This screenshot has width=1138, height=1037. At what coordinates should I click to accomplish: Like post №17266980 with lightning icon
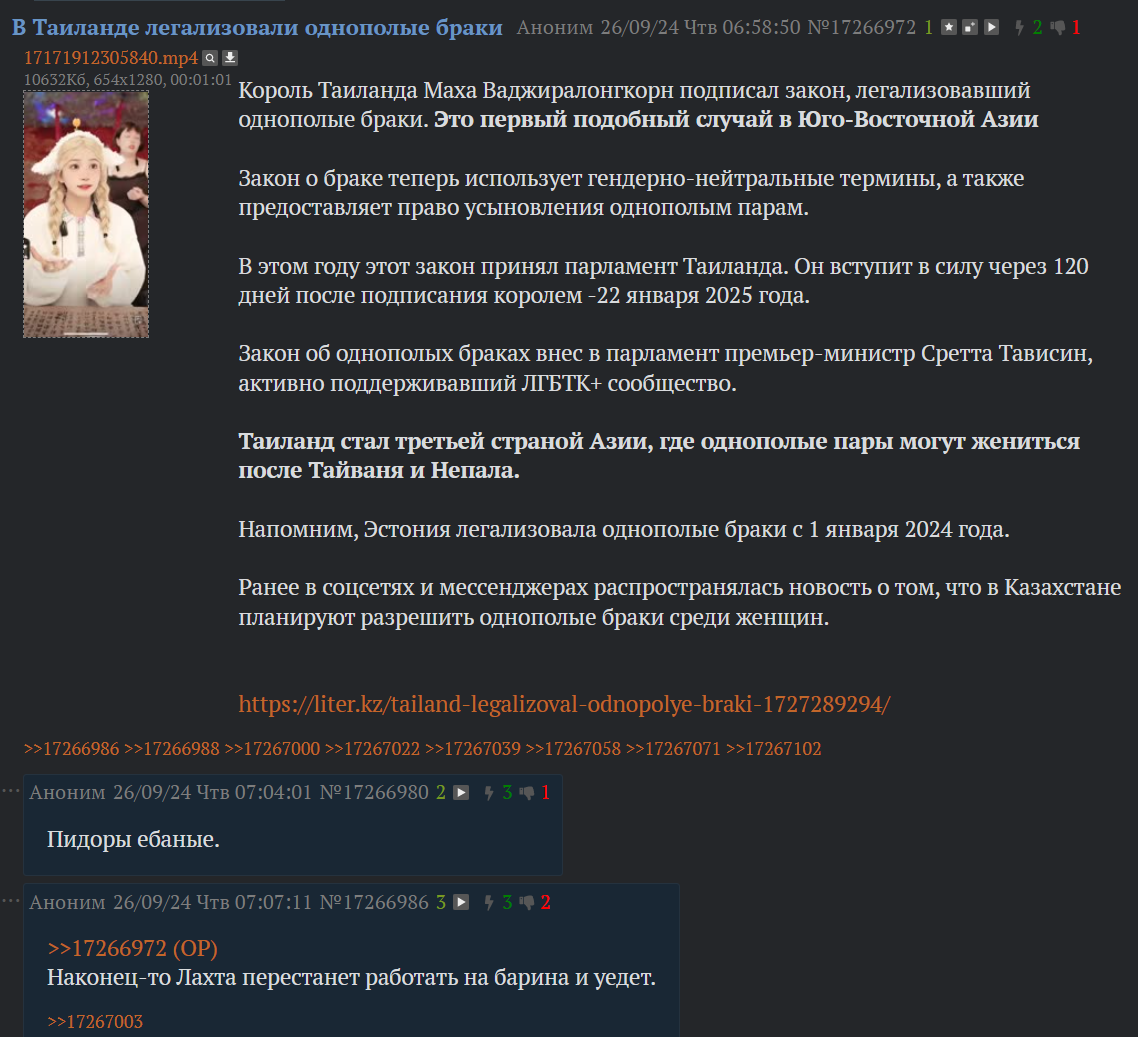point(488,793)
